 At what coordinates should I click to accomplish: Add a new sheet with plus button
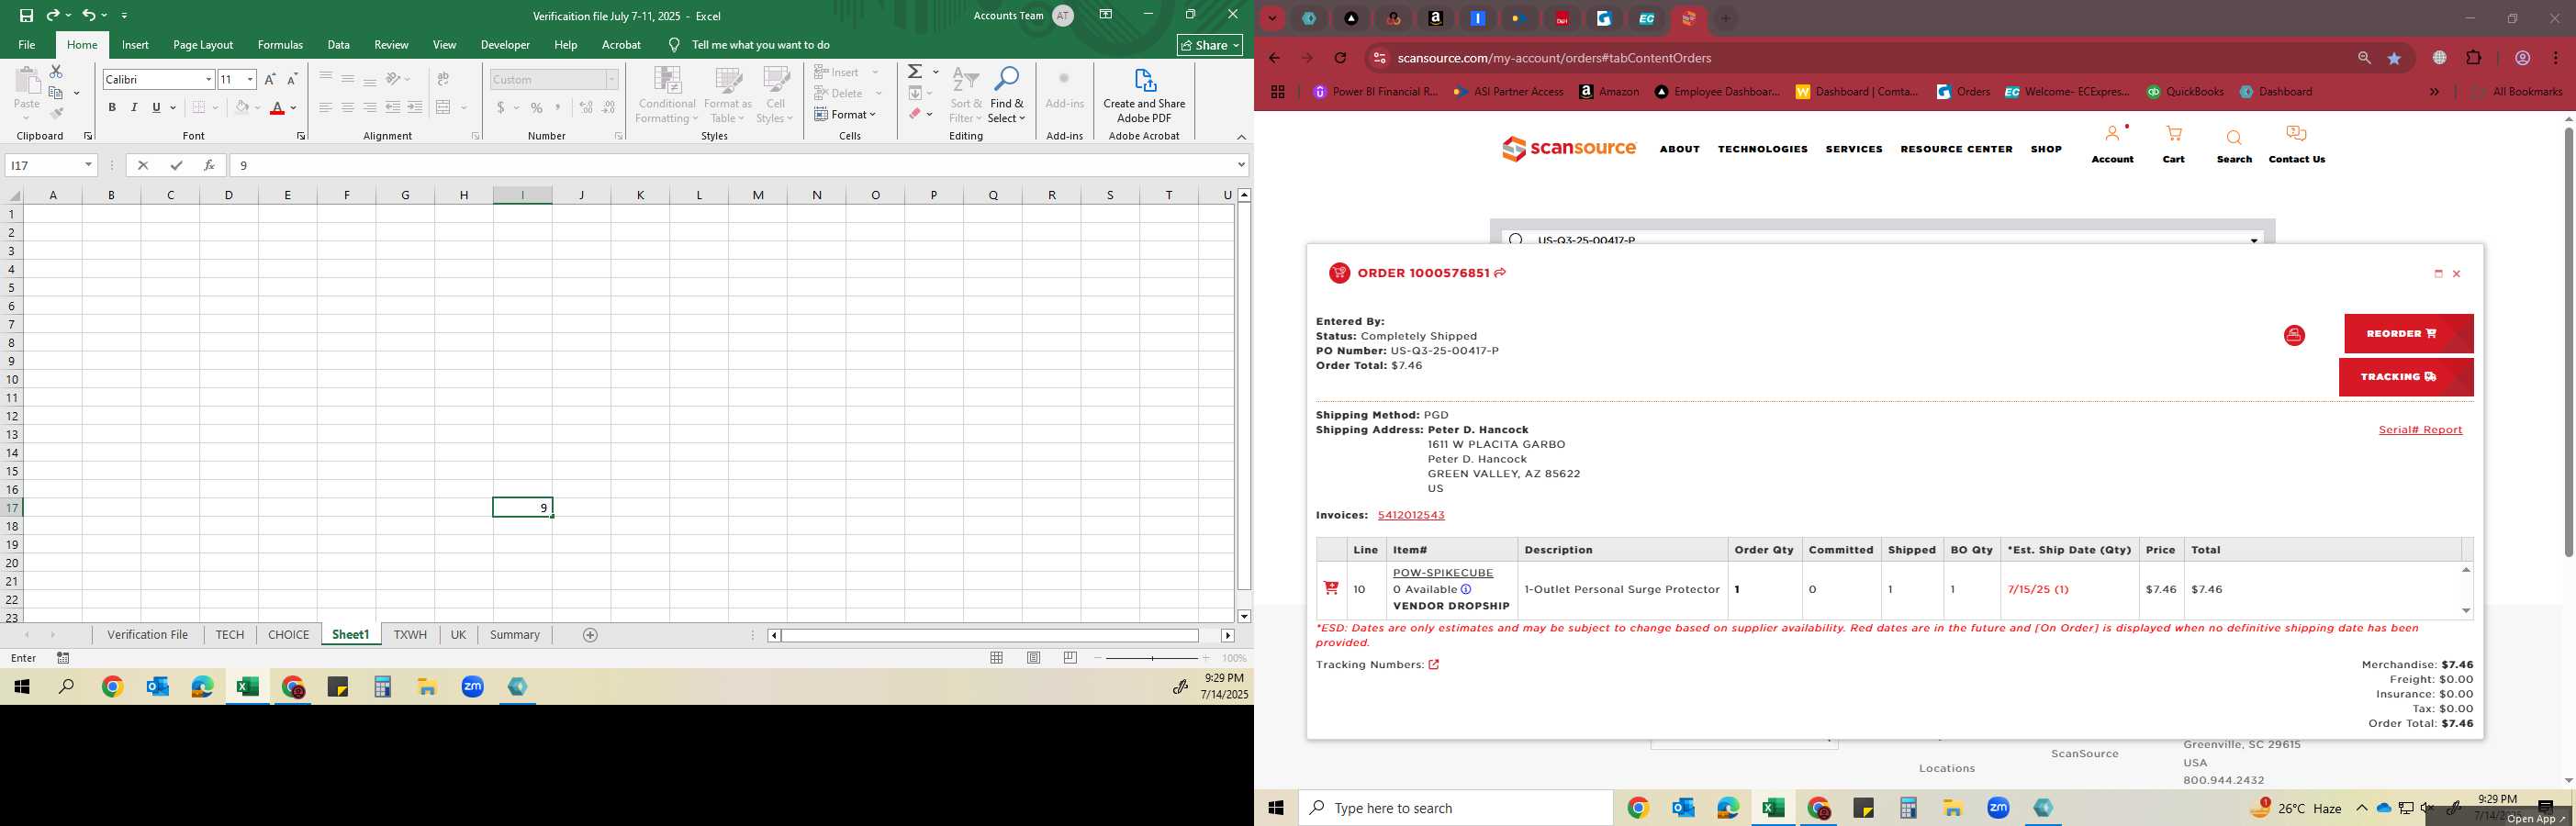(590, 635)
